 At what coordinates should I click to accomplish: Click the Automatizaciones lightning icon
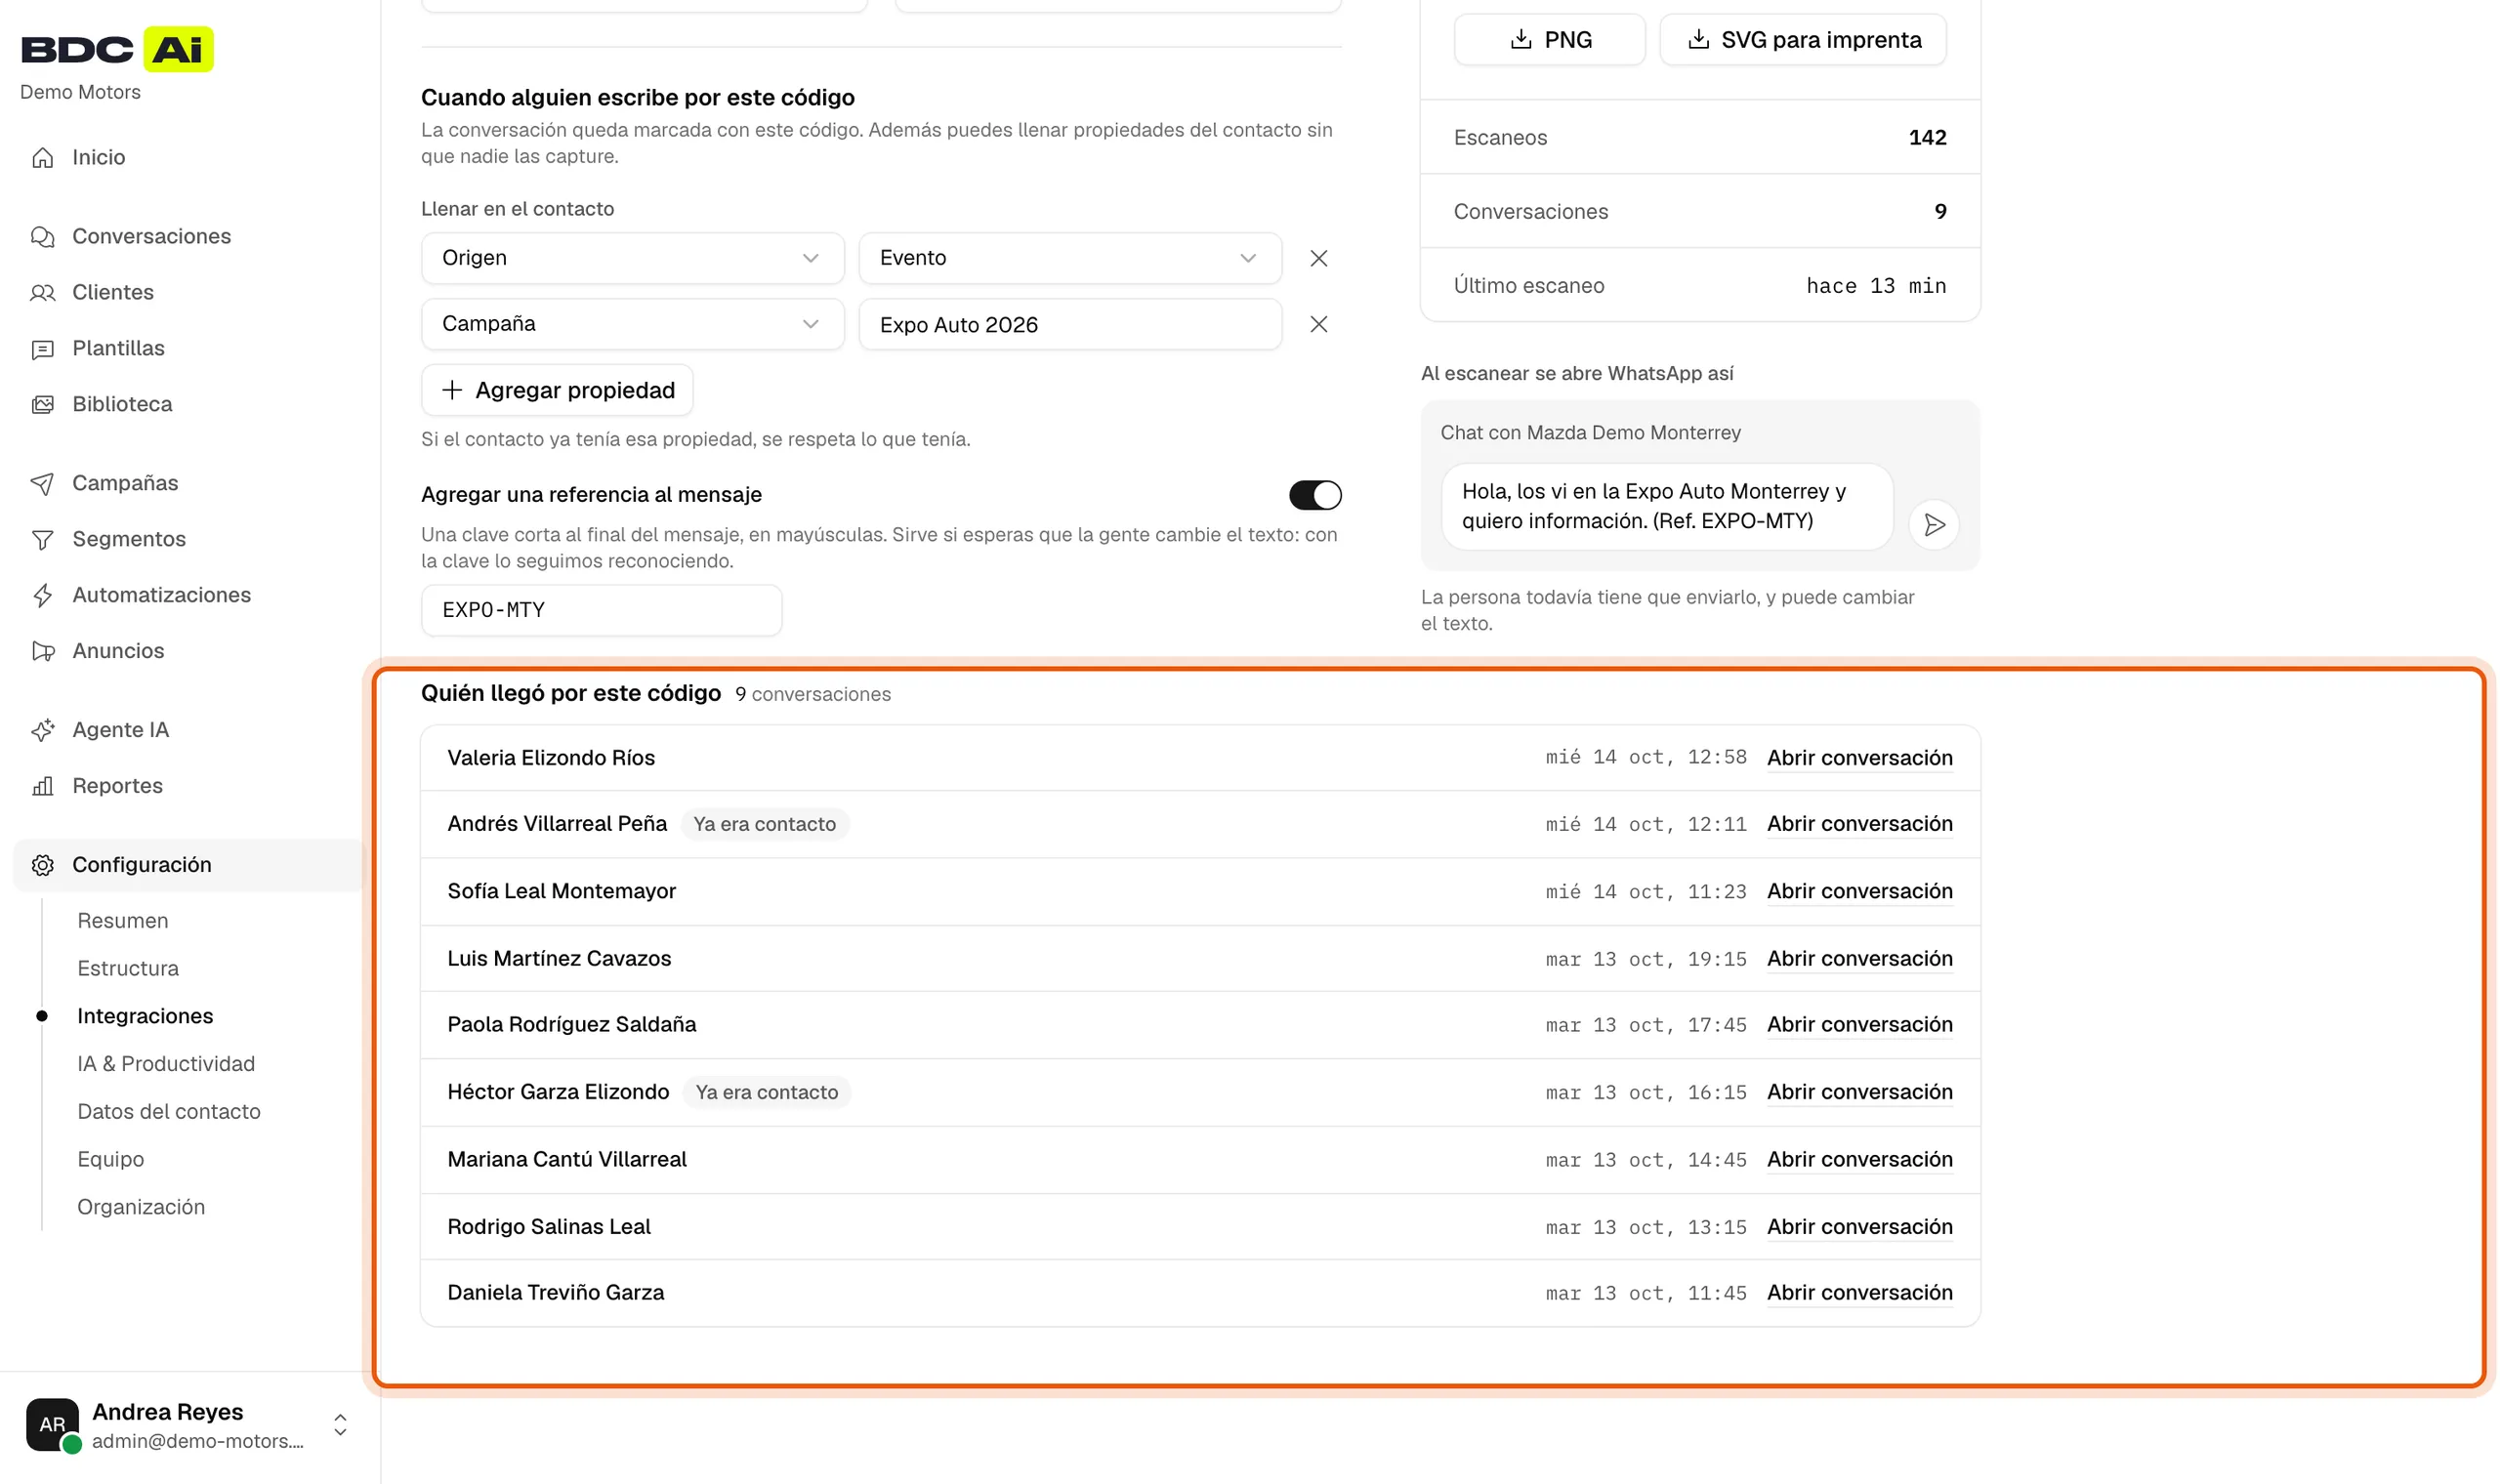click(42, 596)
